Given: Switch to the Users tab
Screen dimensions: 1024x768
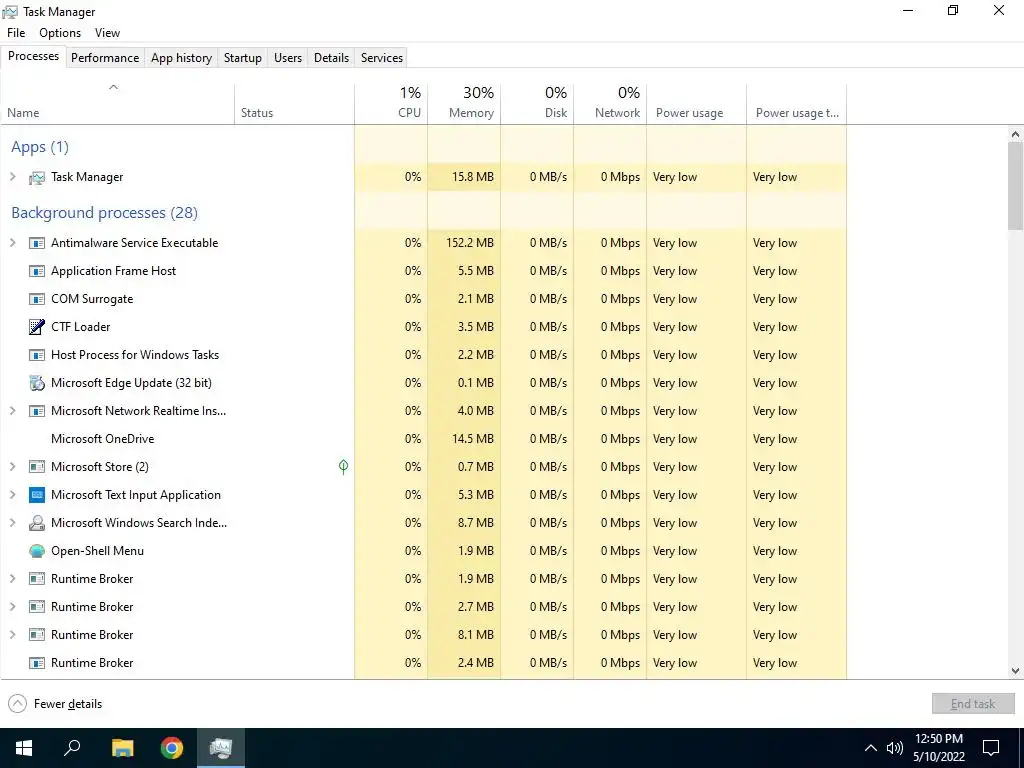Looking at the screenshot, I should 288,57.
